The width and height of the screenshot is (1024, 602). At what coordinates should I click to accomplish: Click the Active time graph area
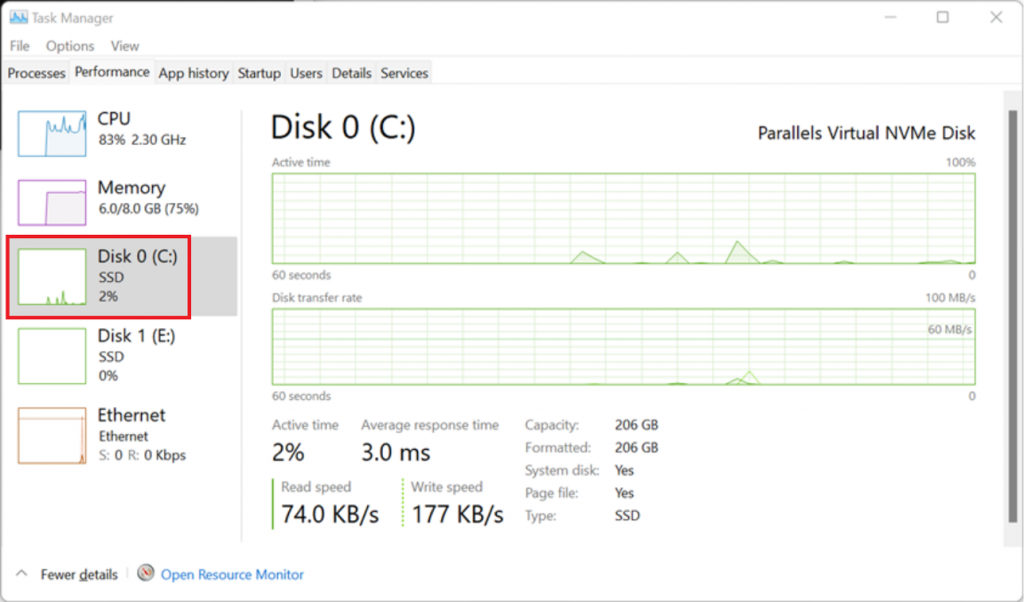pos(623,218)
